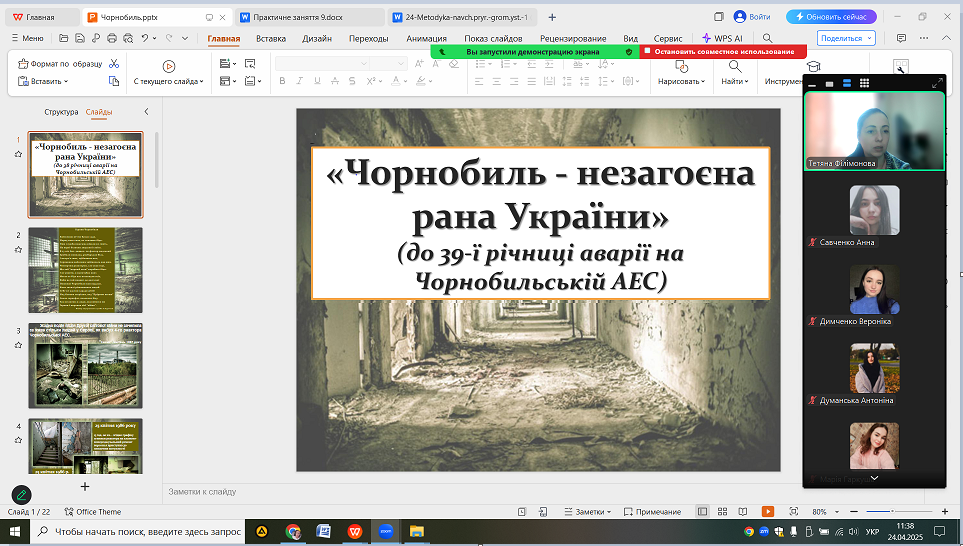Screen dimensions: 963x546
Task: Open the Переходы ribbon tab
Action: [368, 38]
